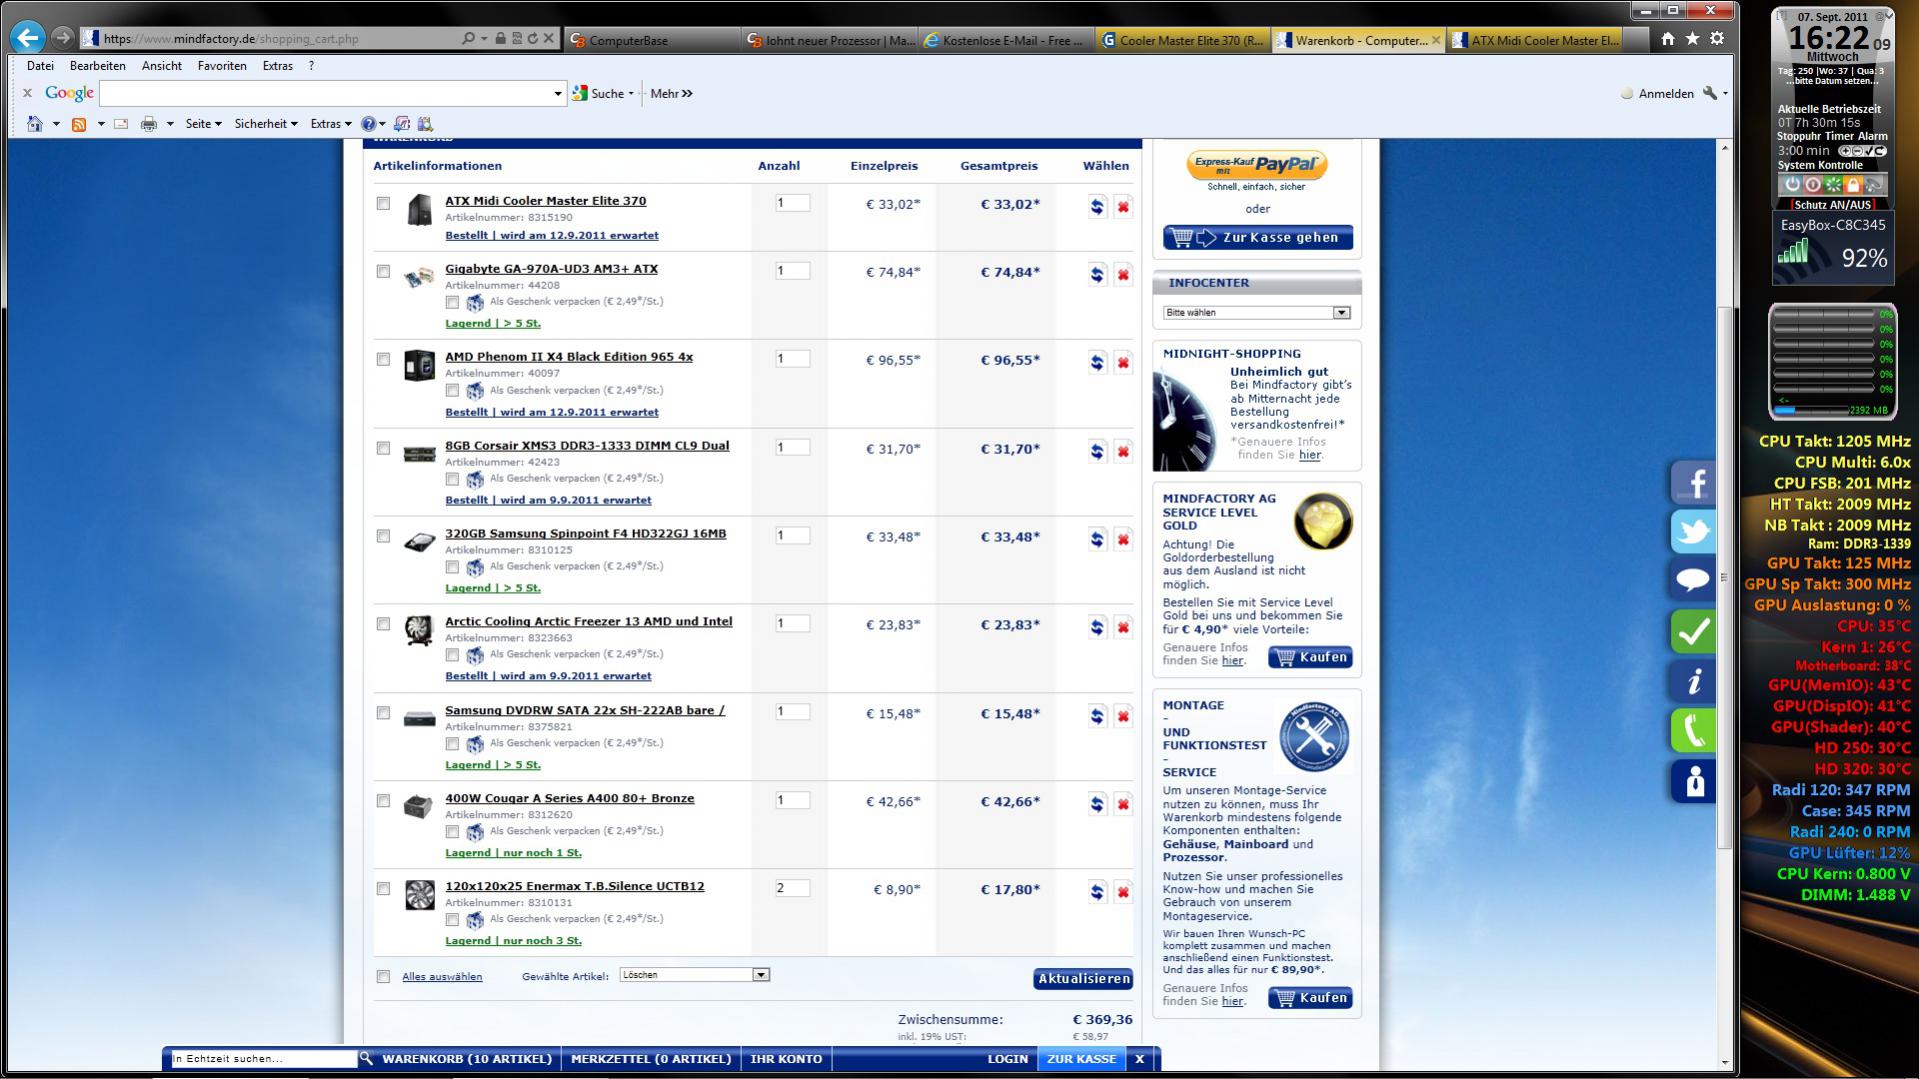
Task: Click the Google toolbar search input
Action: pos(326,94)
